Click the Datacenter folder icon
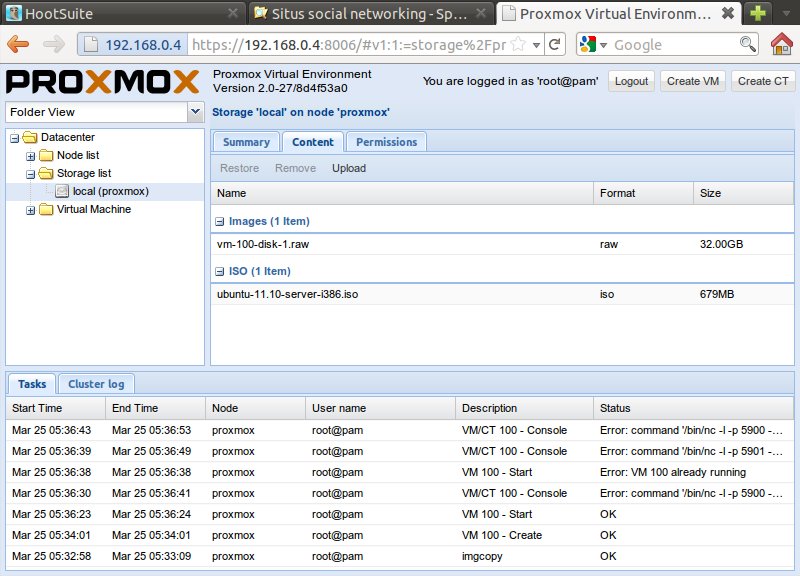Image resolution: width=800 pixels, height=576 pixels. tap(29, 137)
